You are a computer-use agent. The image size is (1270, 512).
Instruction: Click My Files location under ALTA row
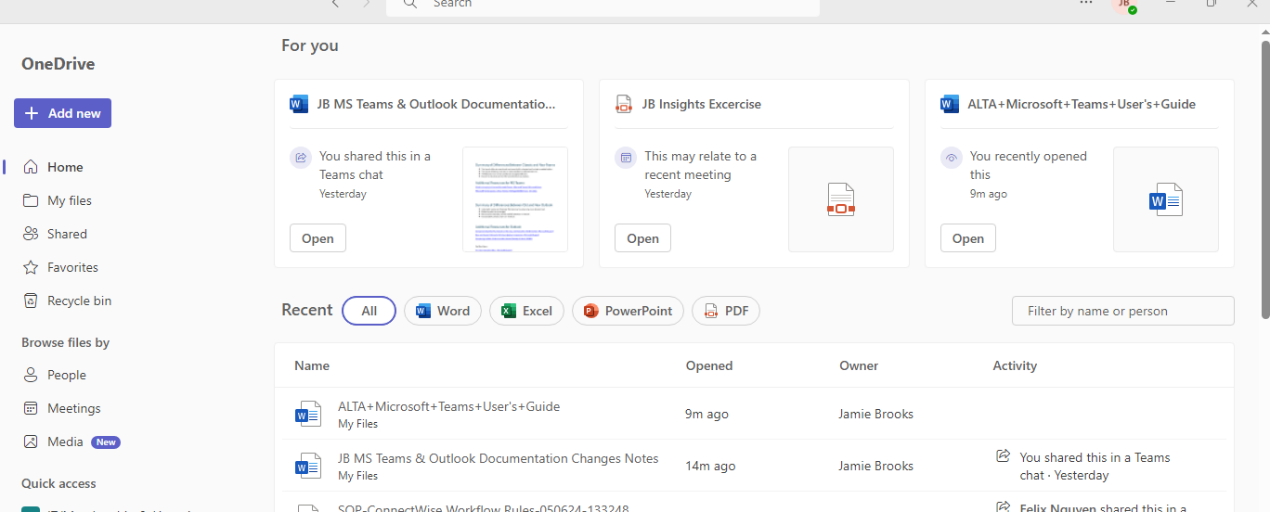pyautogui.click(x=358, y=424)
